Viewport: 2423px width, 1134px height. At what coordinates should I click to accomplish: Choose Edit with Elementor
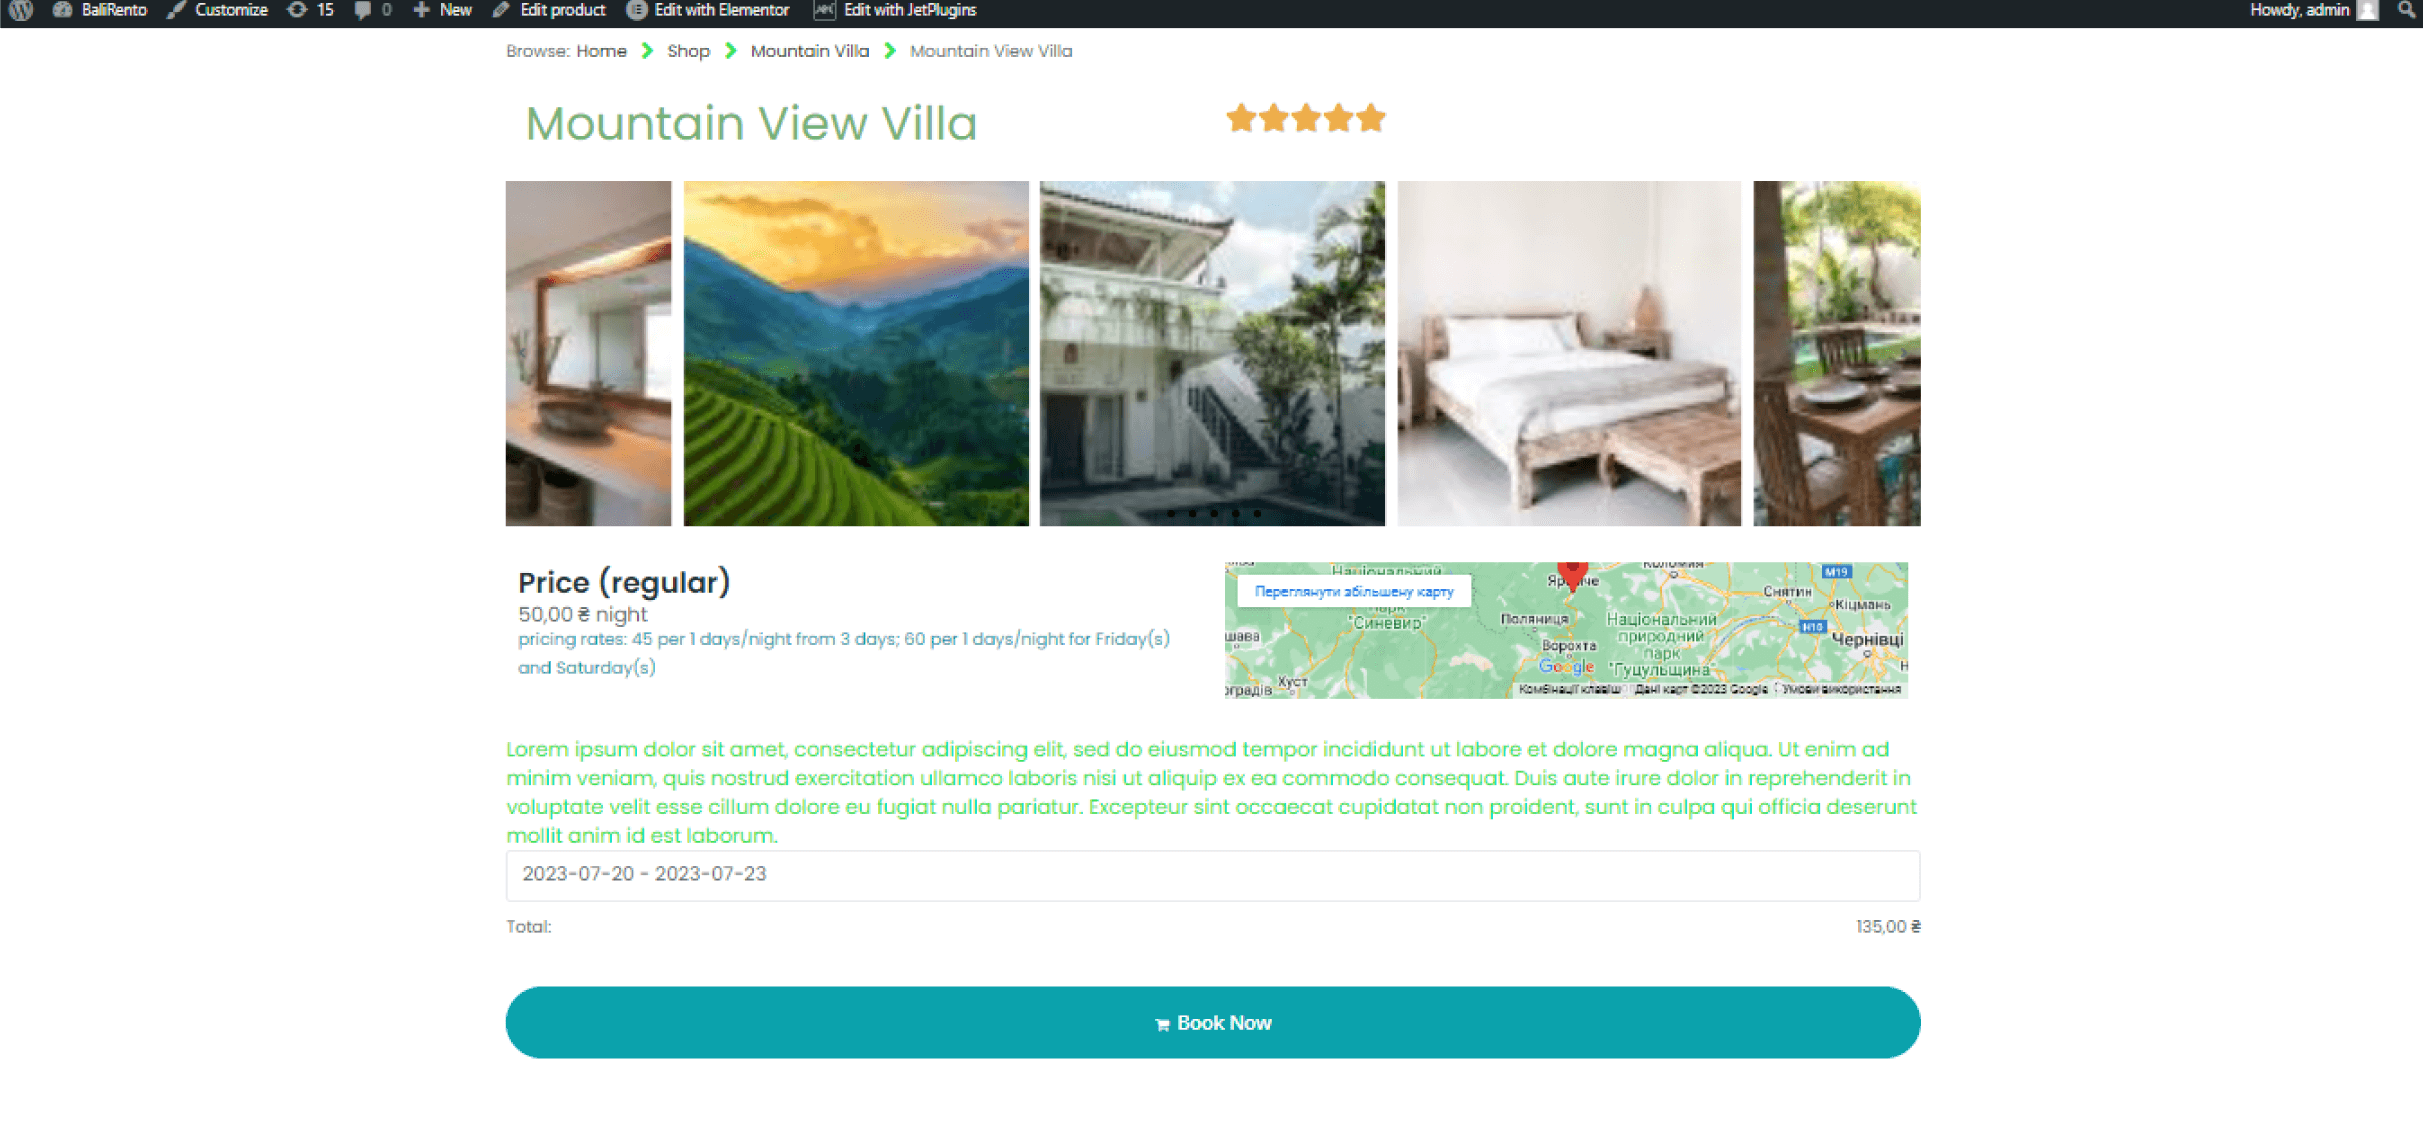tap(708, 10)
